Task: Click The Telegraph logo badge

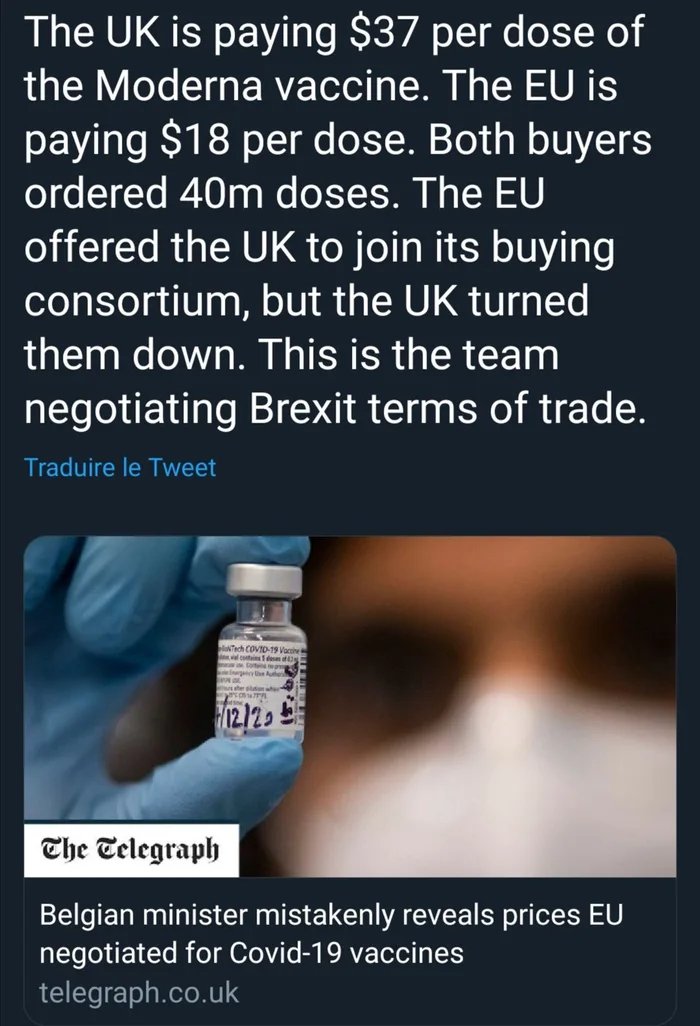Action: point(126,853)
